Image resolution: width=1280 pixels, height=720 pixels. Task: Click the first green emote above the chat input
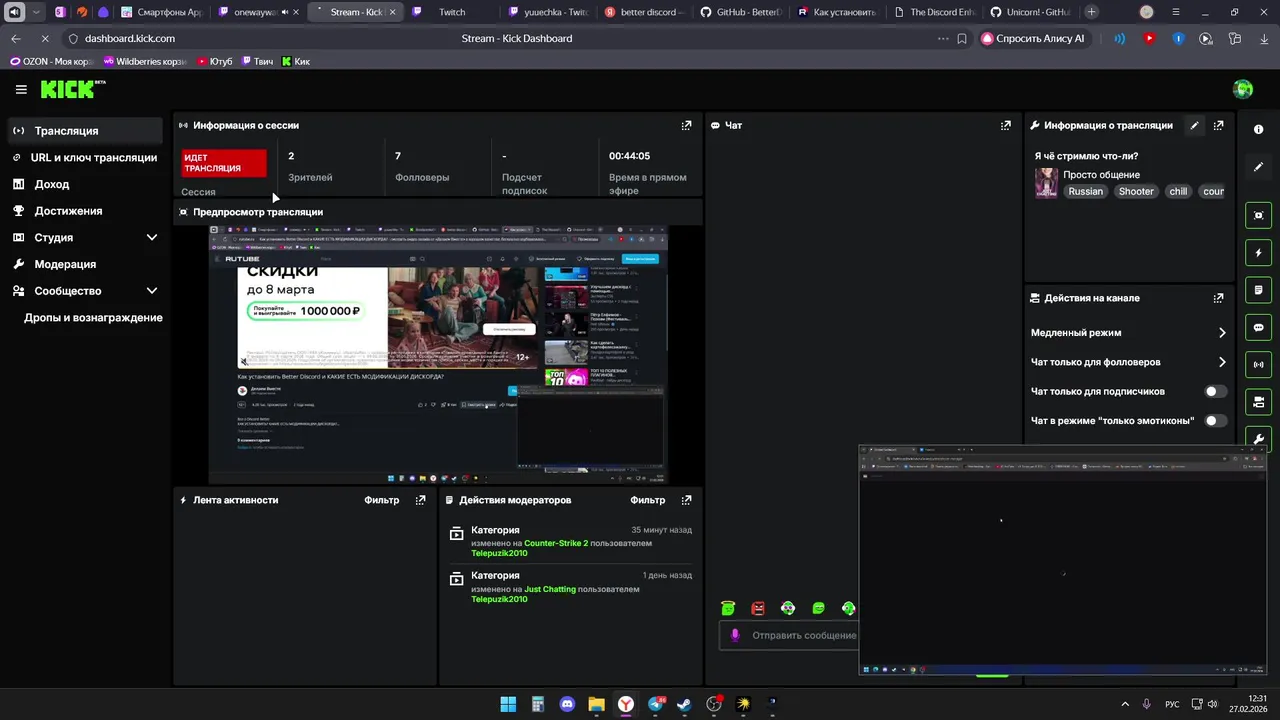click(728, 608)
